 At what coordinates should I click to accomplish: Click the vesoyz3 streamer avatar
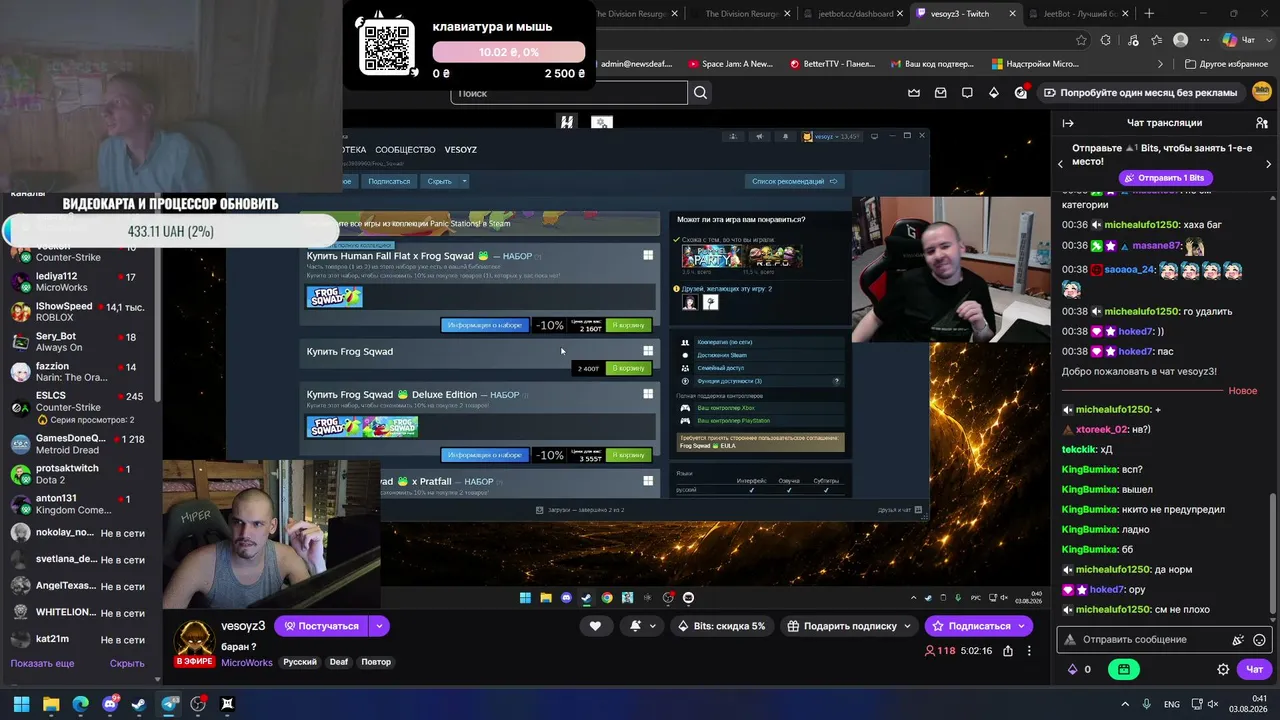point(194,641)
